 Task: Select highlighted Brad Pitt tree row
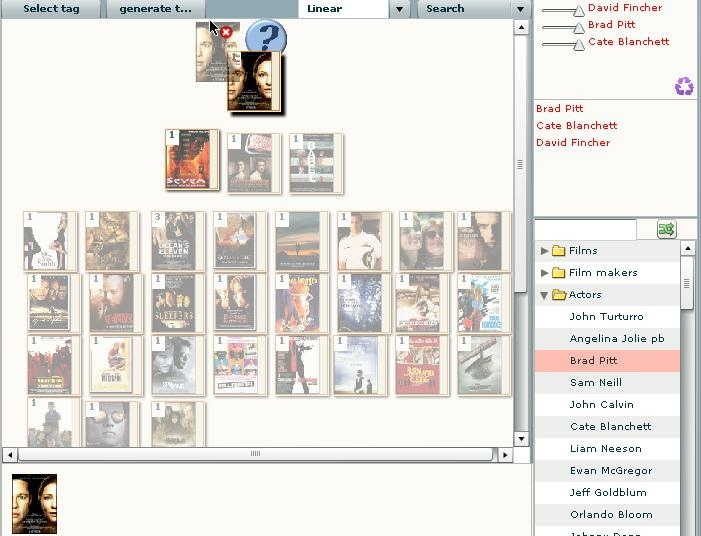click(608, 361)
